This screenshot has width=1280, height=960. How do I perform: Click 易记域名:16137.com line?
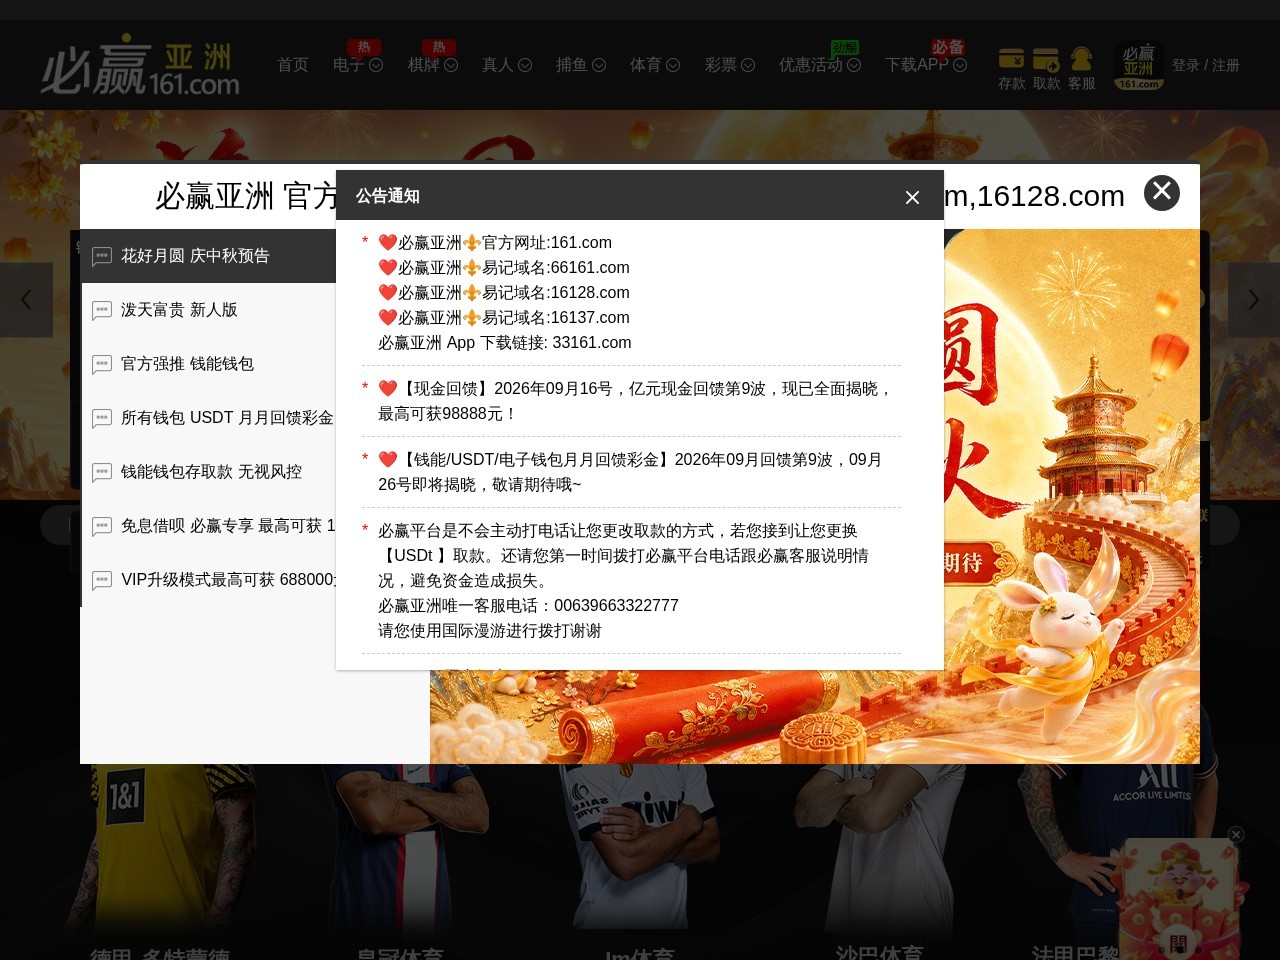click(x=504, y=318)
